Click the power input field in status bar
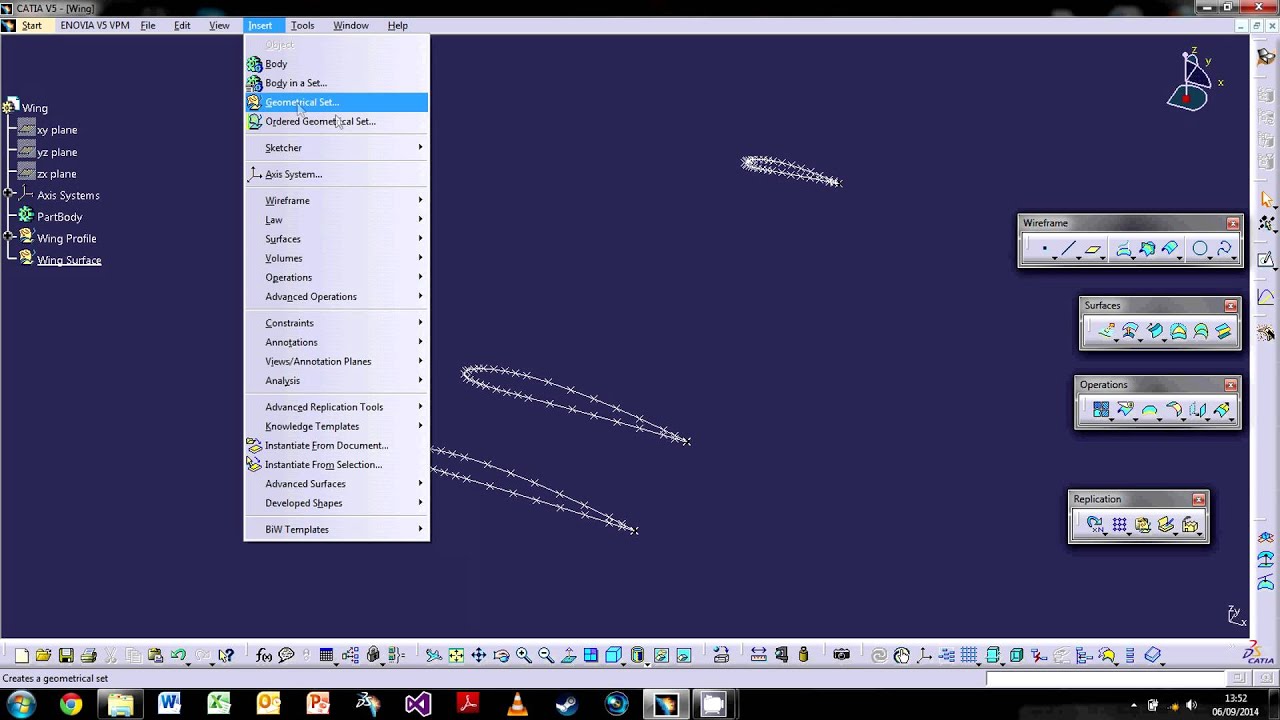This screenshot has height=720, width=1280. [1104, 679]
